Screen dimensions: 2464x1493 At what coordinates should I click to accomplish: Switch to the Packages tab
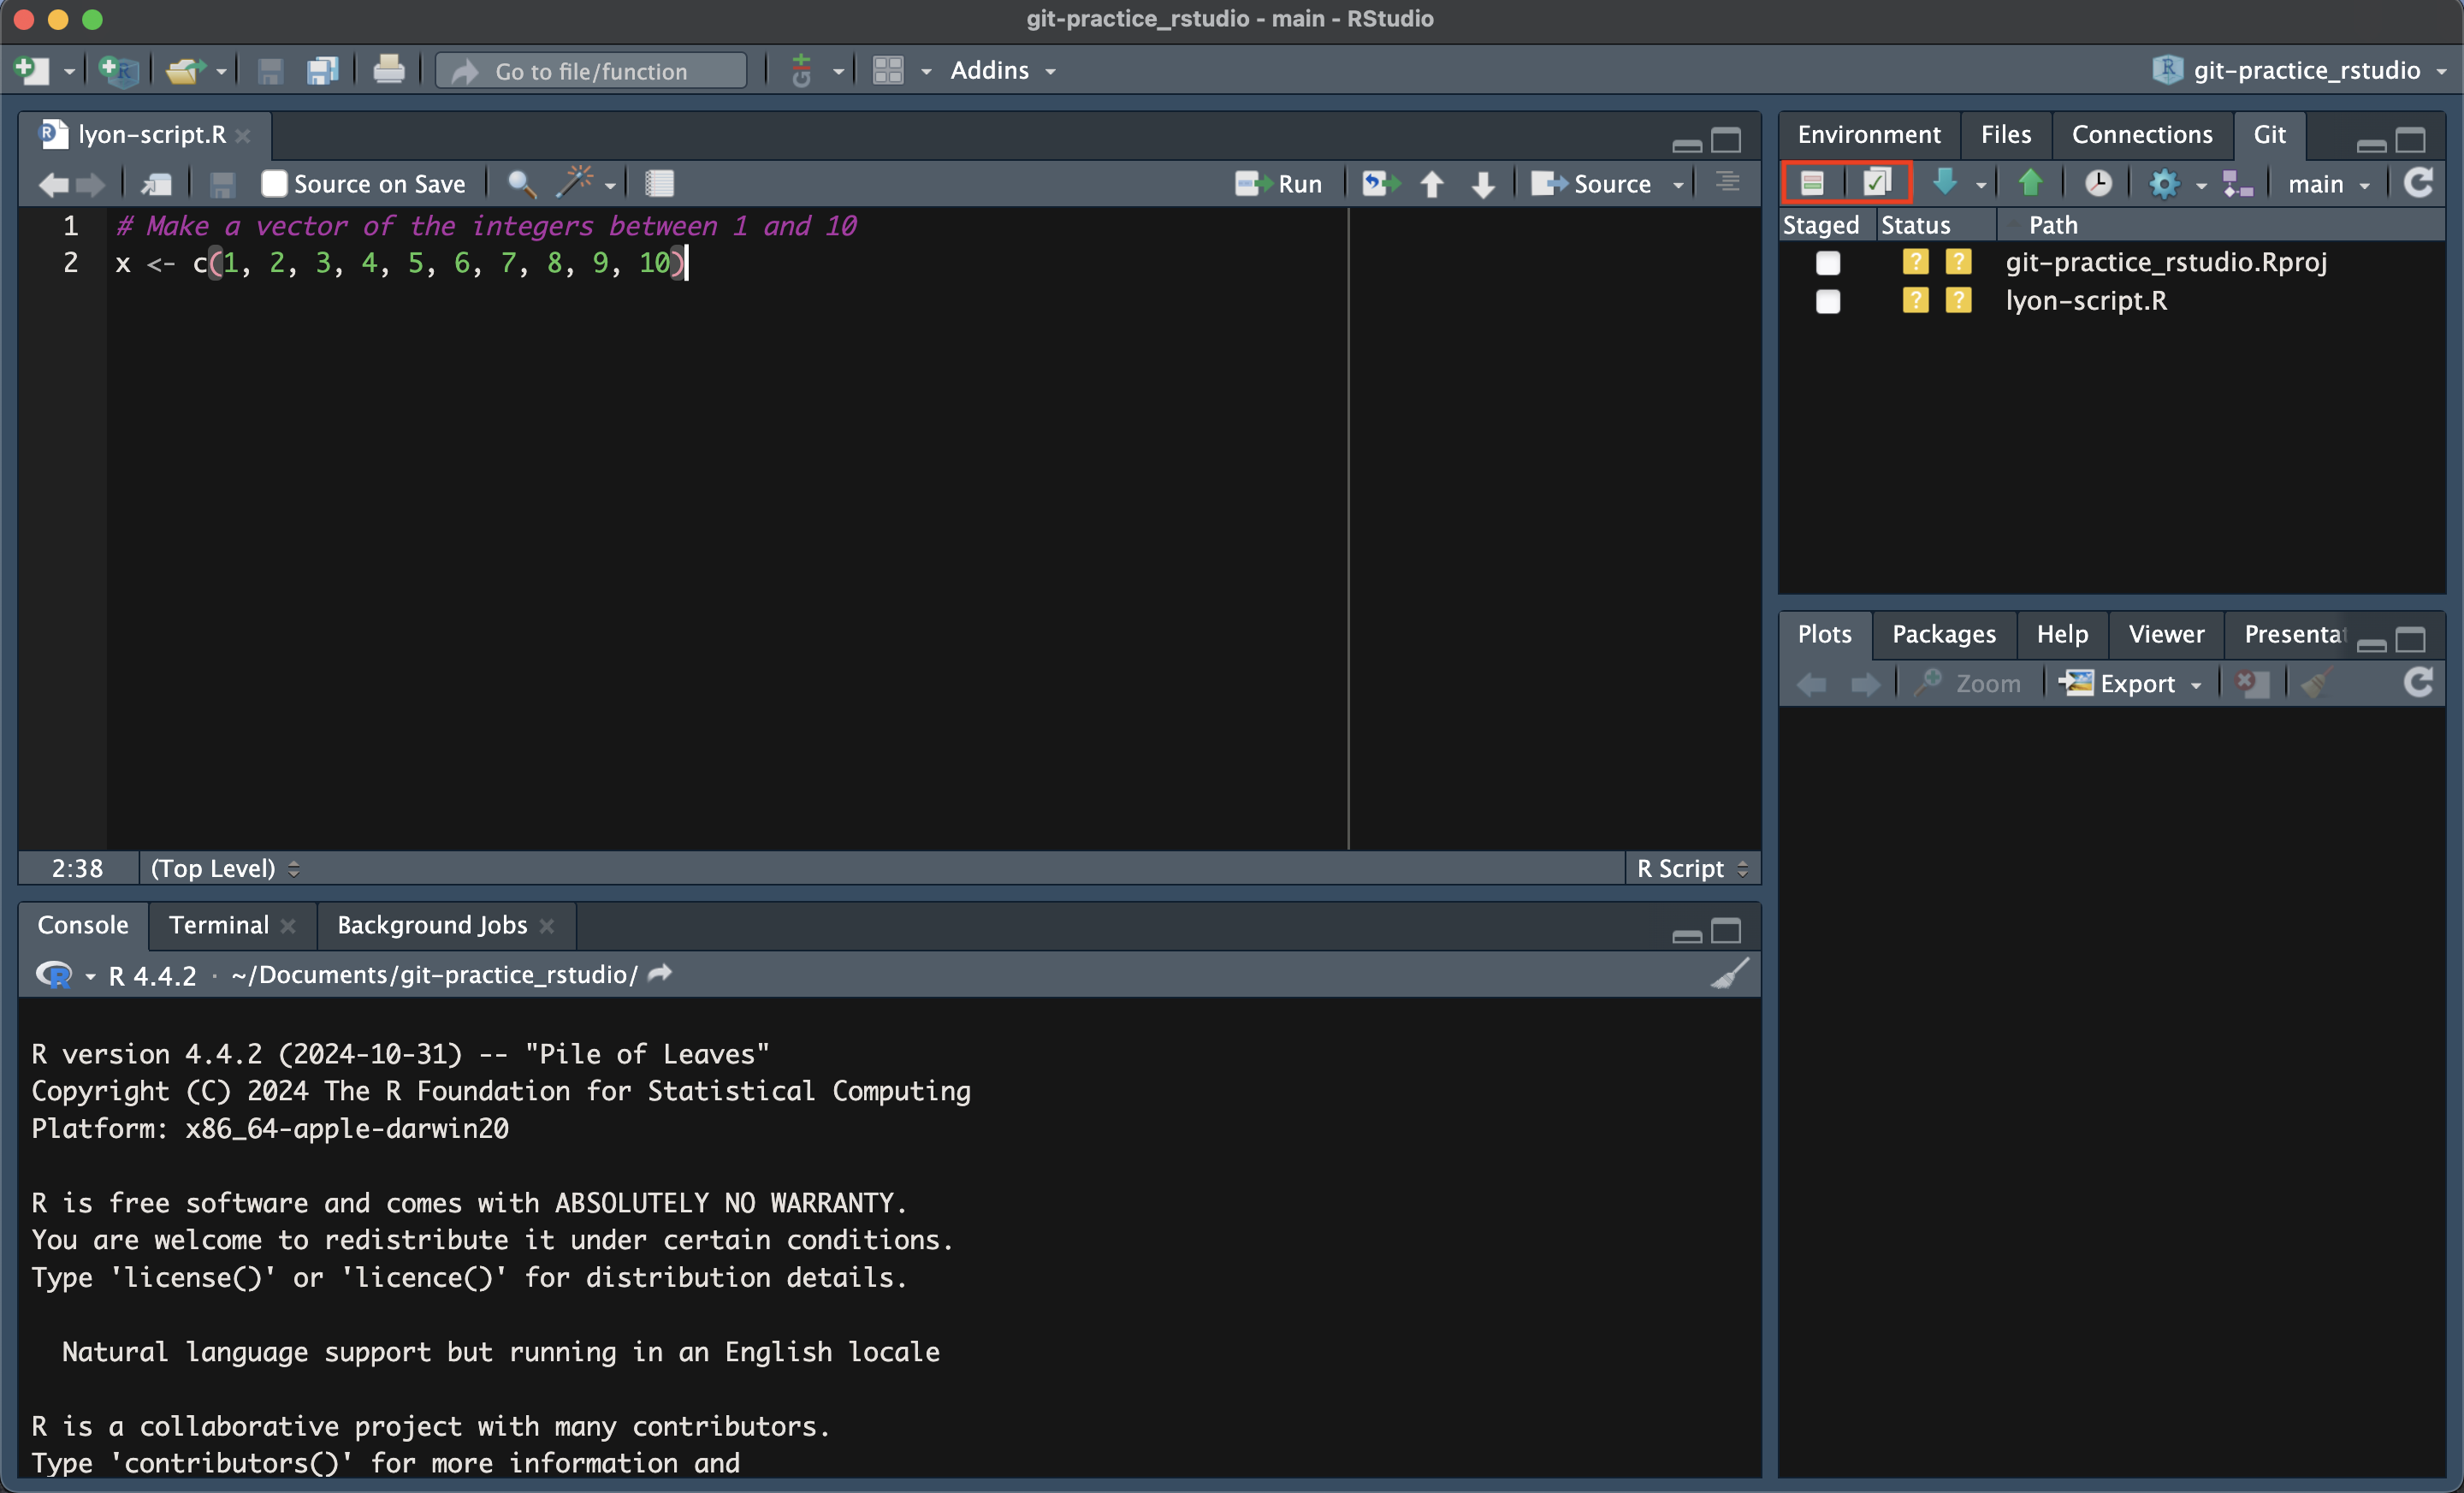coord(1943,634)
